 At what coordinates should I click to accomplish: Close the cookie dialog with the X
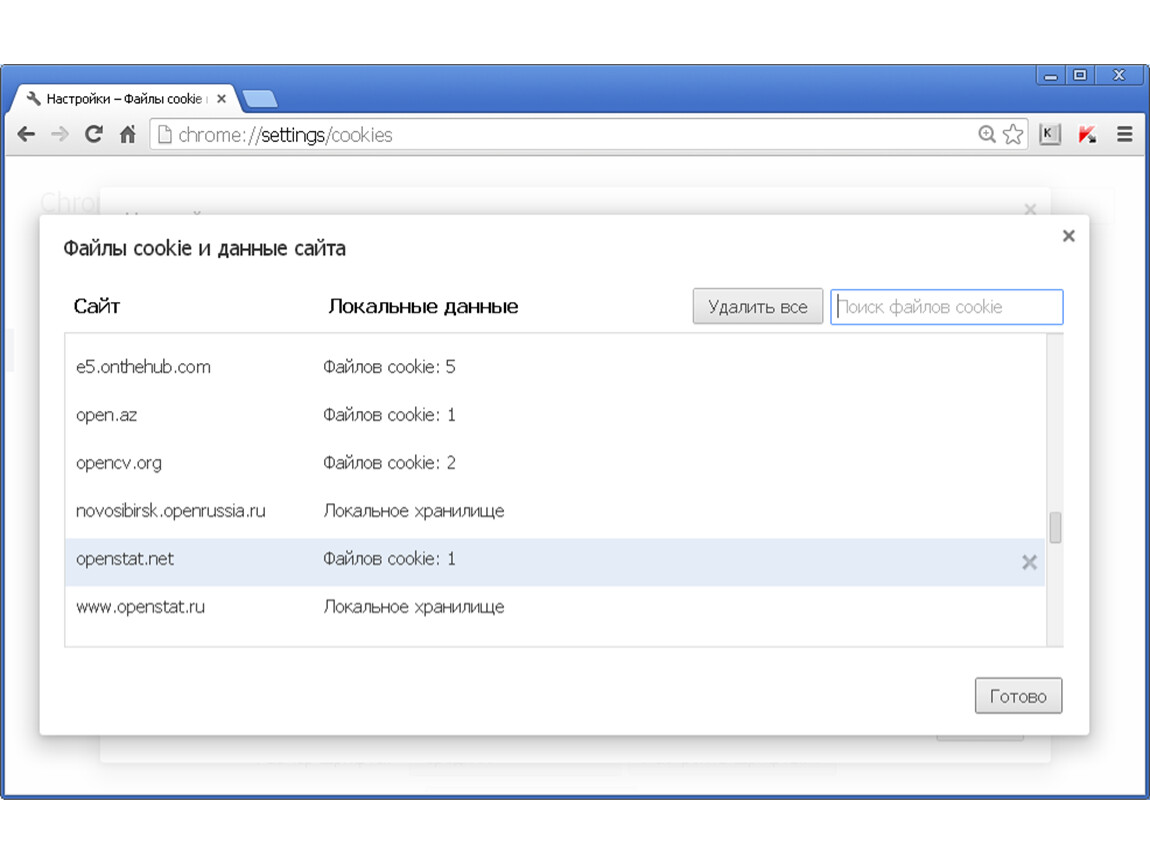tap(1069, 235)
